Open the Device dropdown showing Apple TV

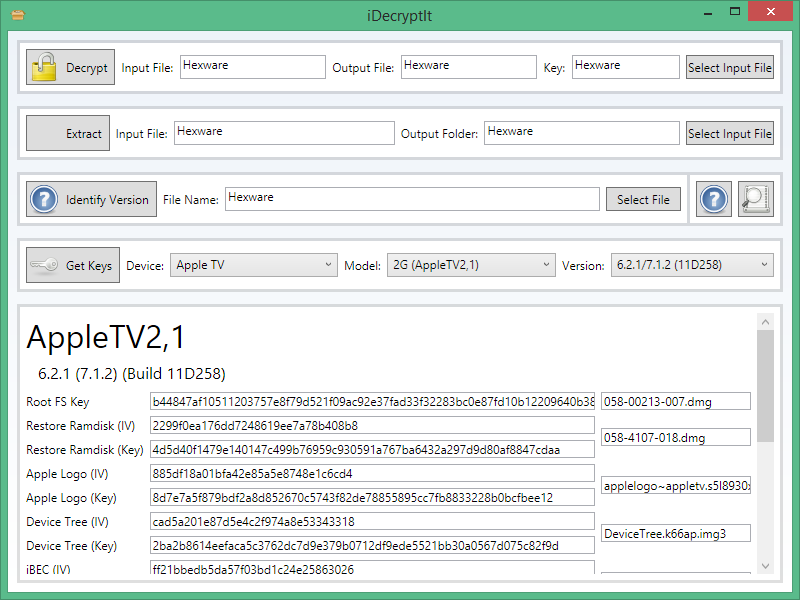coord(254,265)
